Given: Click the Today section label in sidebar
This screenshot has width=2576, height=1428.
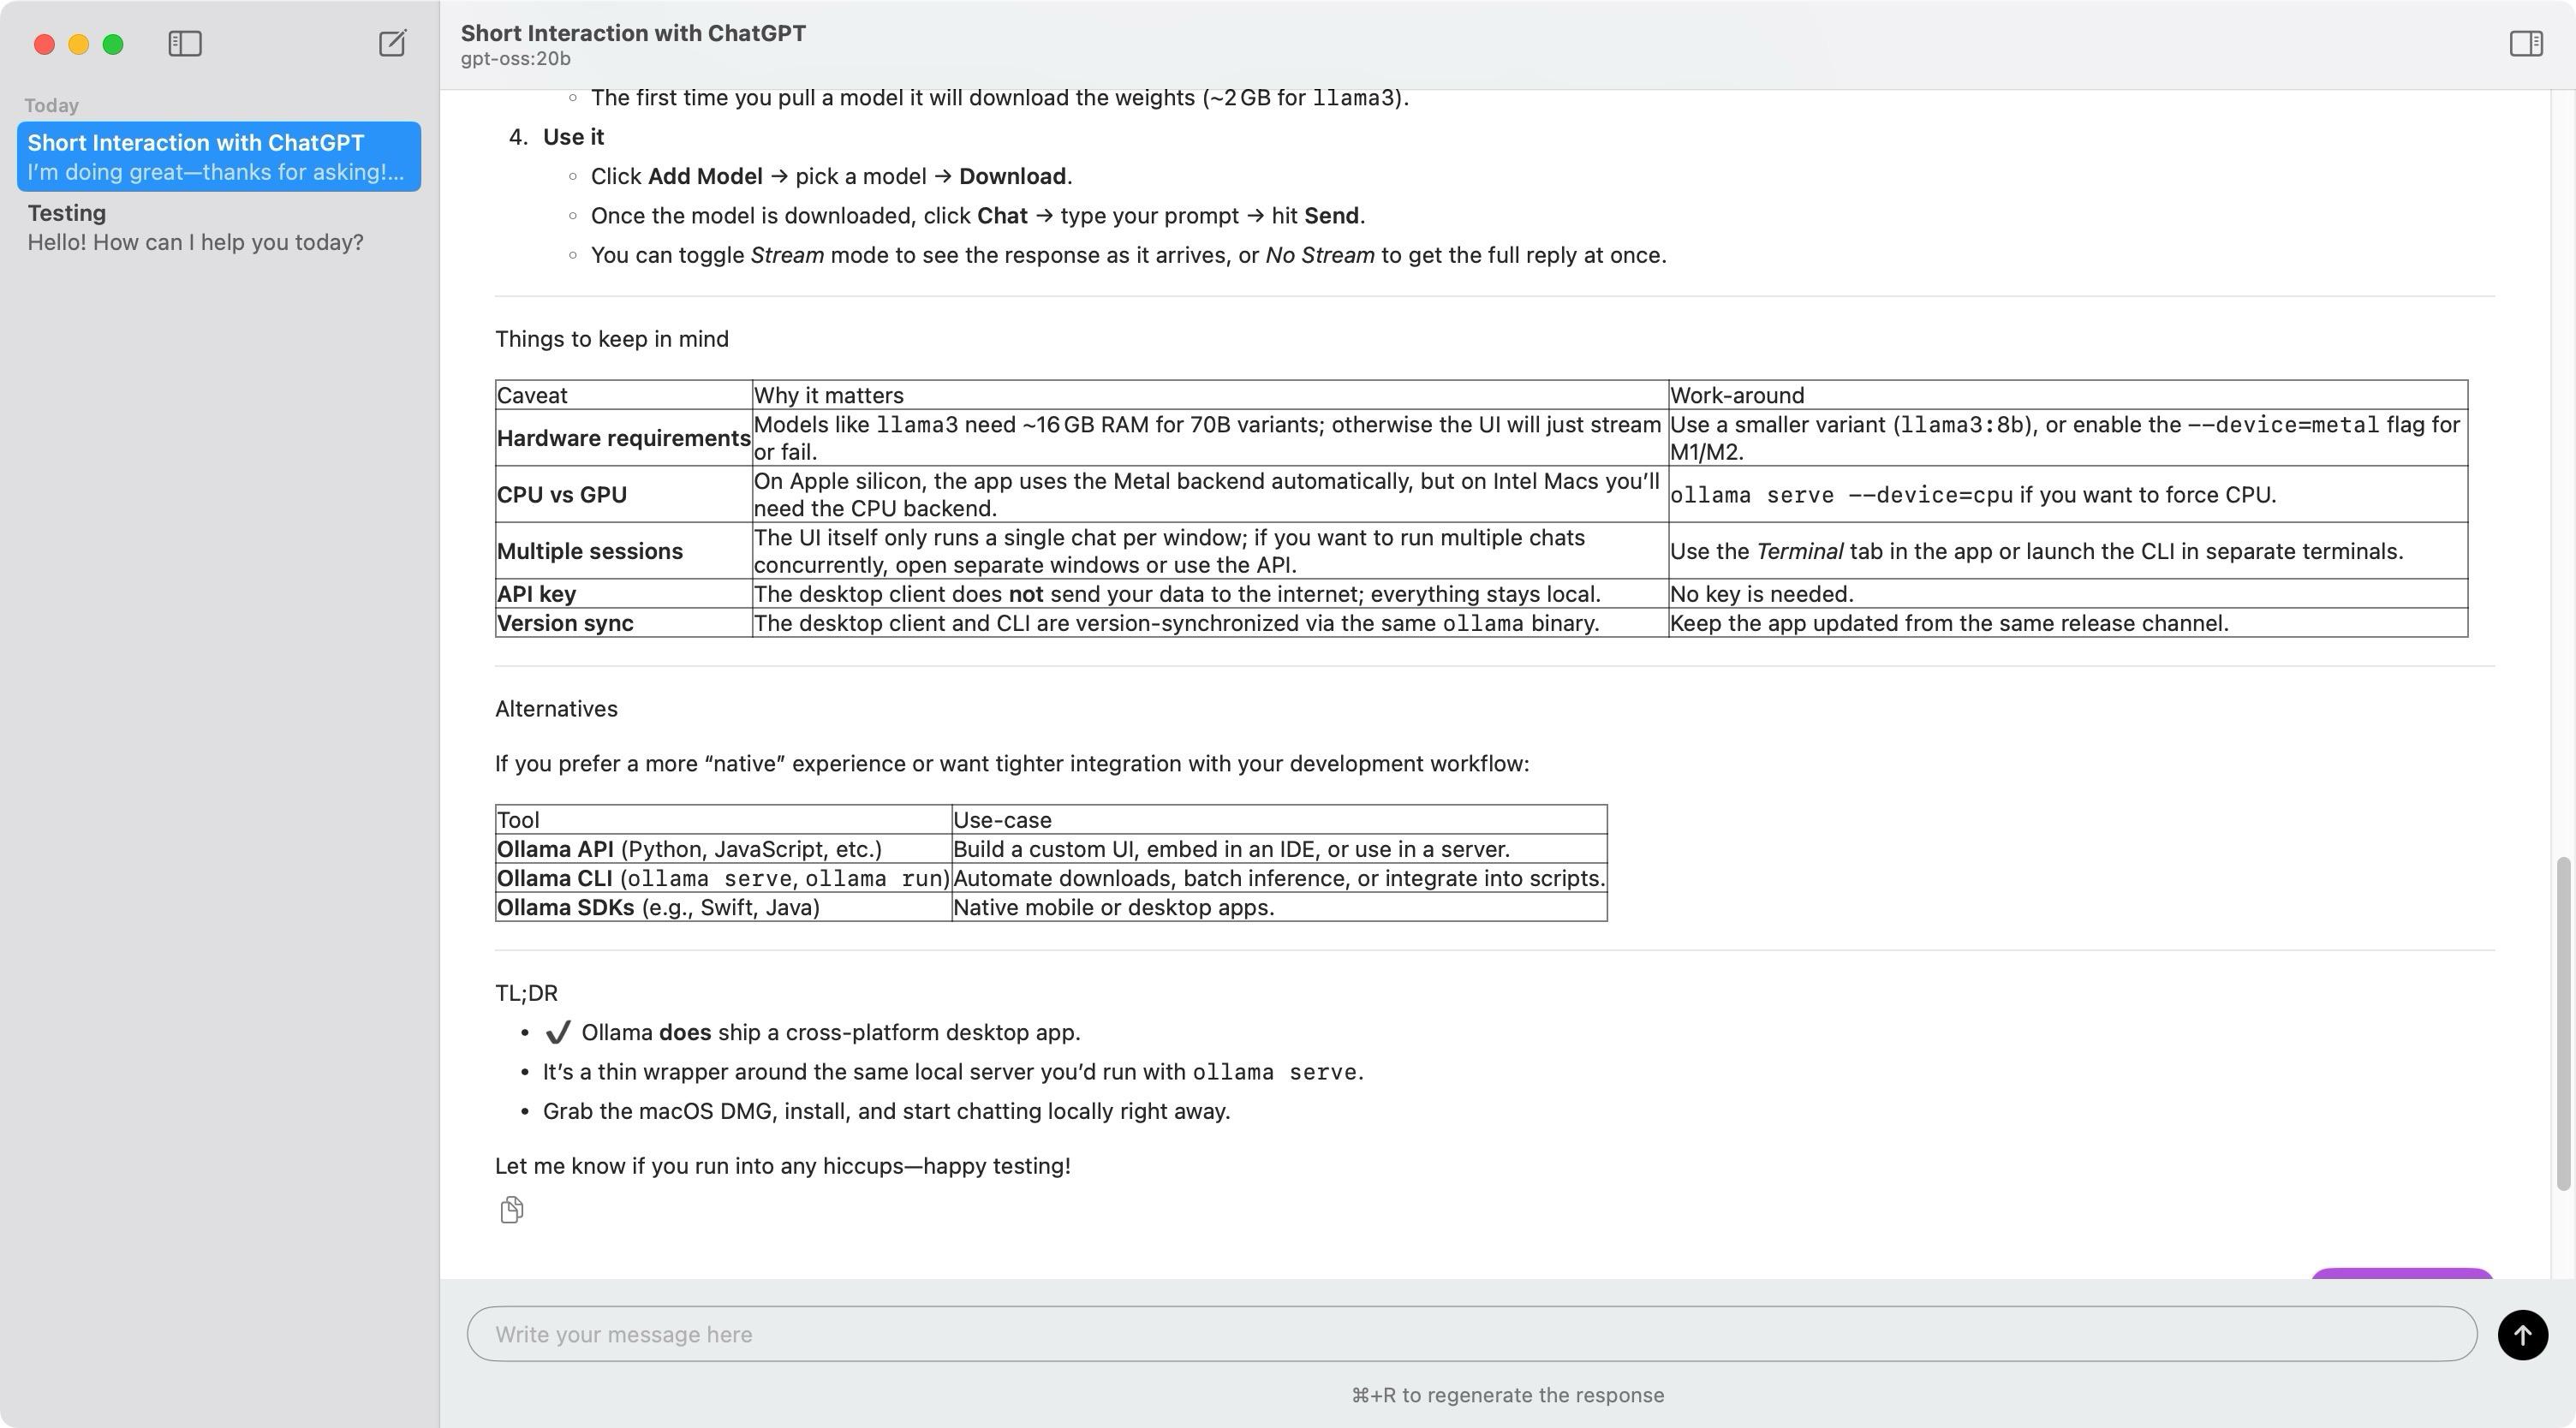Looking at the screenshot, I should coord(52,106).
